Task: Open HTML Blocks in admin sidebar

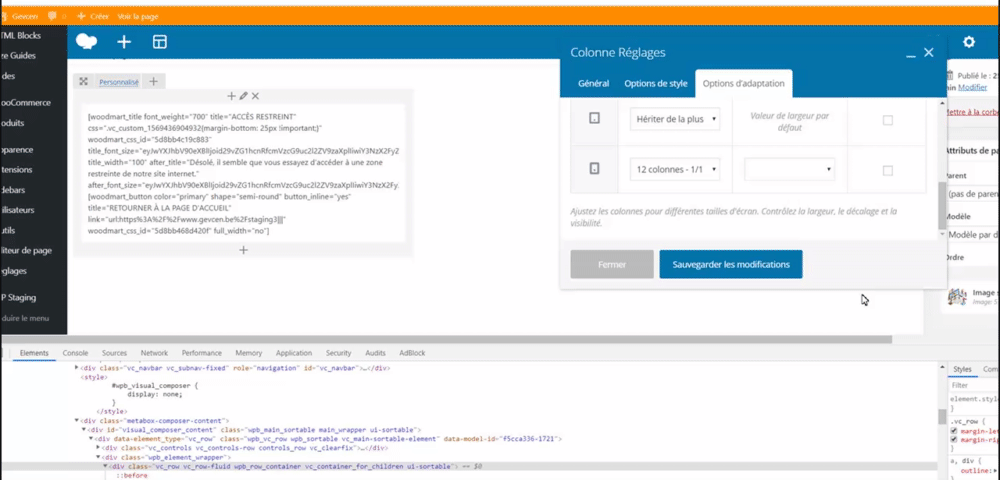Action: [x=22, y=36]
